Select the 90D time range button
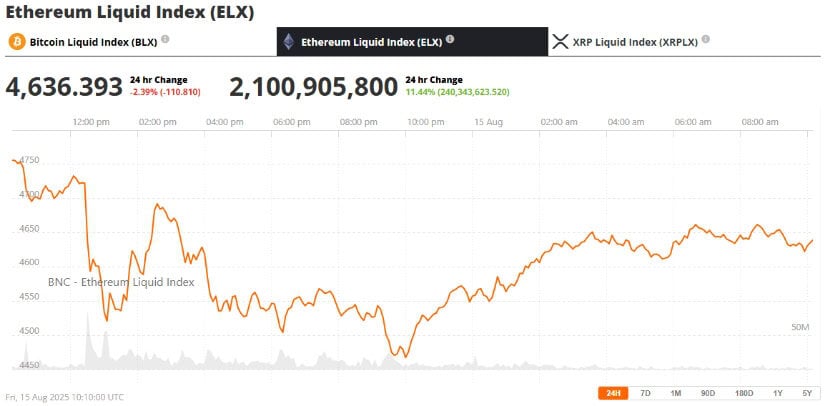 tap(708, 393)
